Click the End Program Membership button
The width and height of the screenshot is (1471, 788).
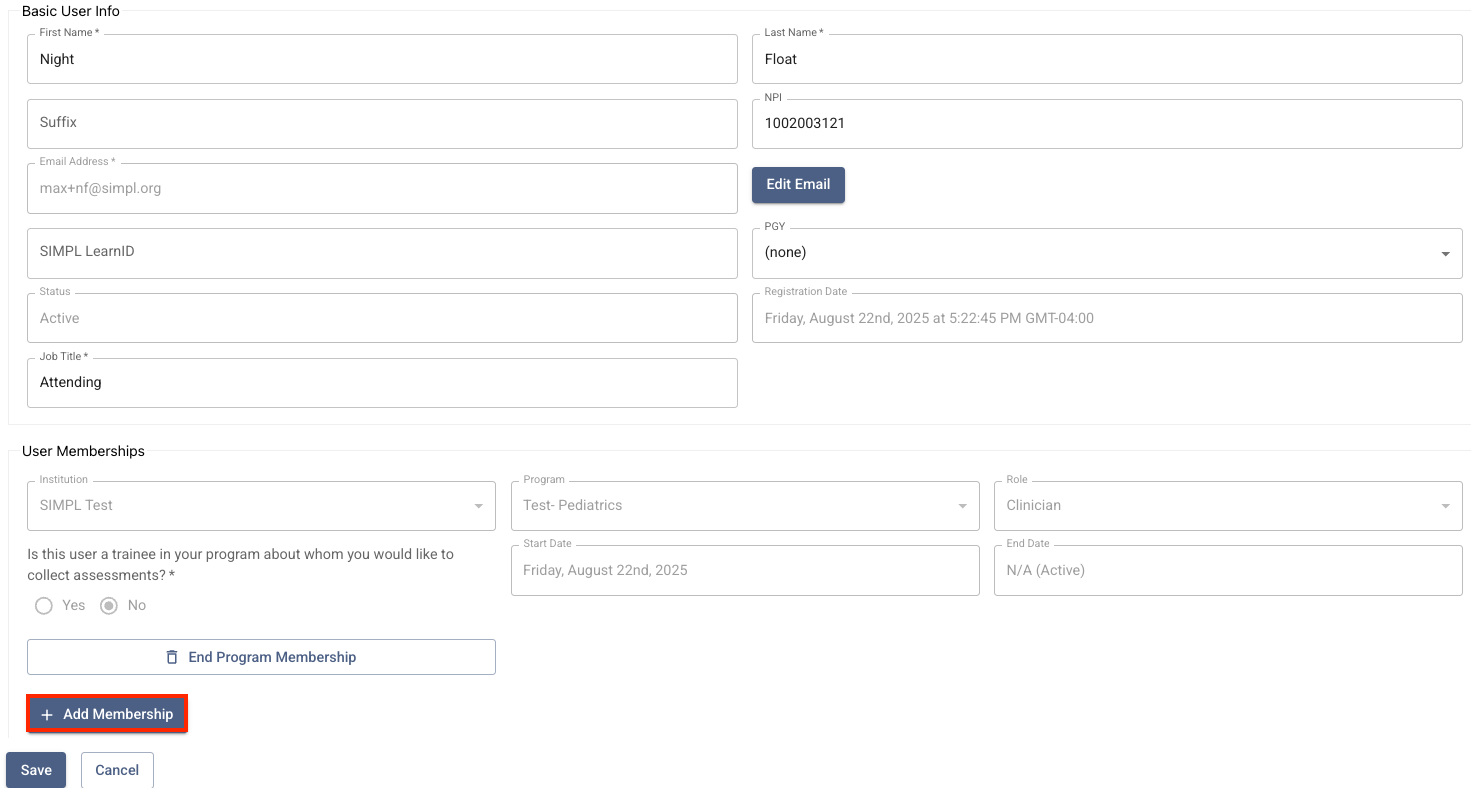coord(261,657)
